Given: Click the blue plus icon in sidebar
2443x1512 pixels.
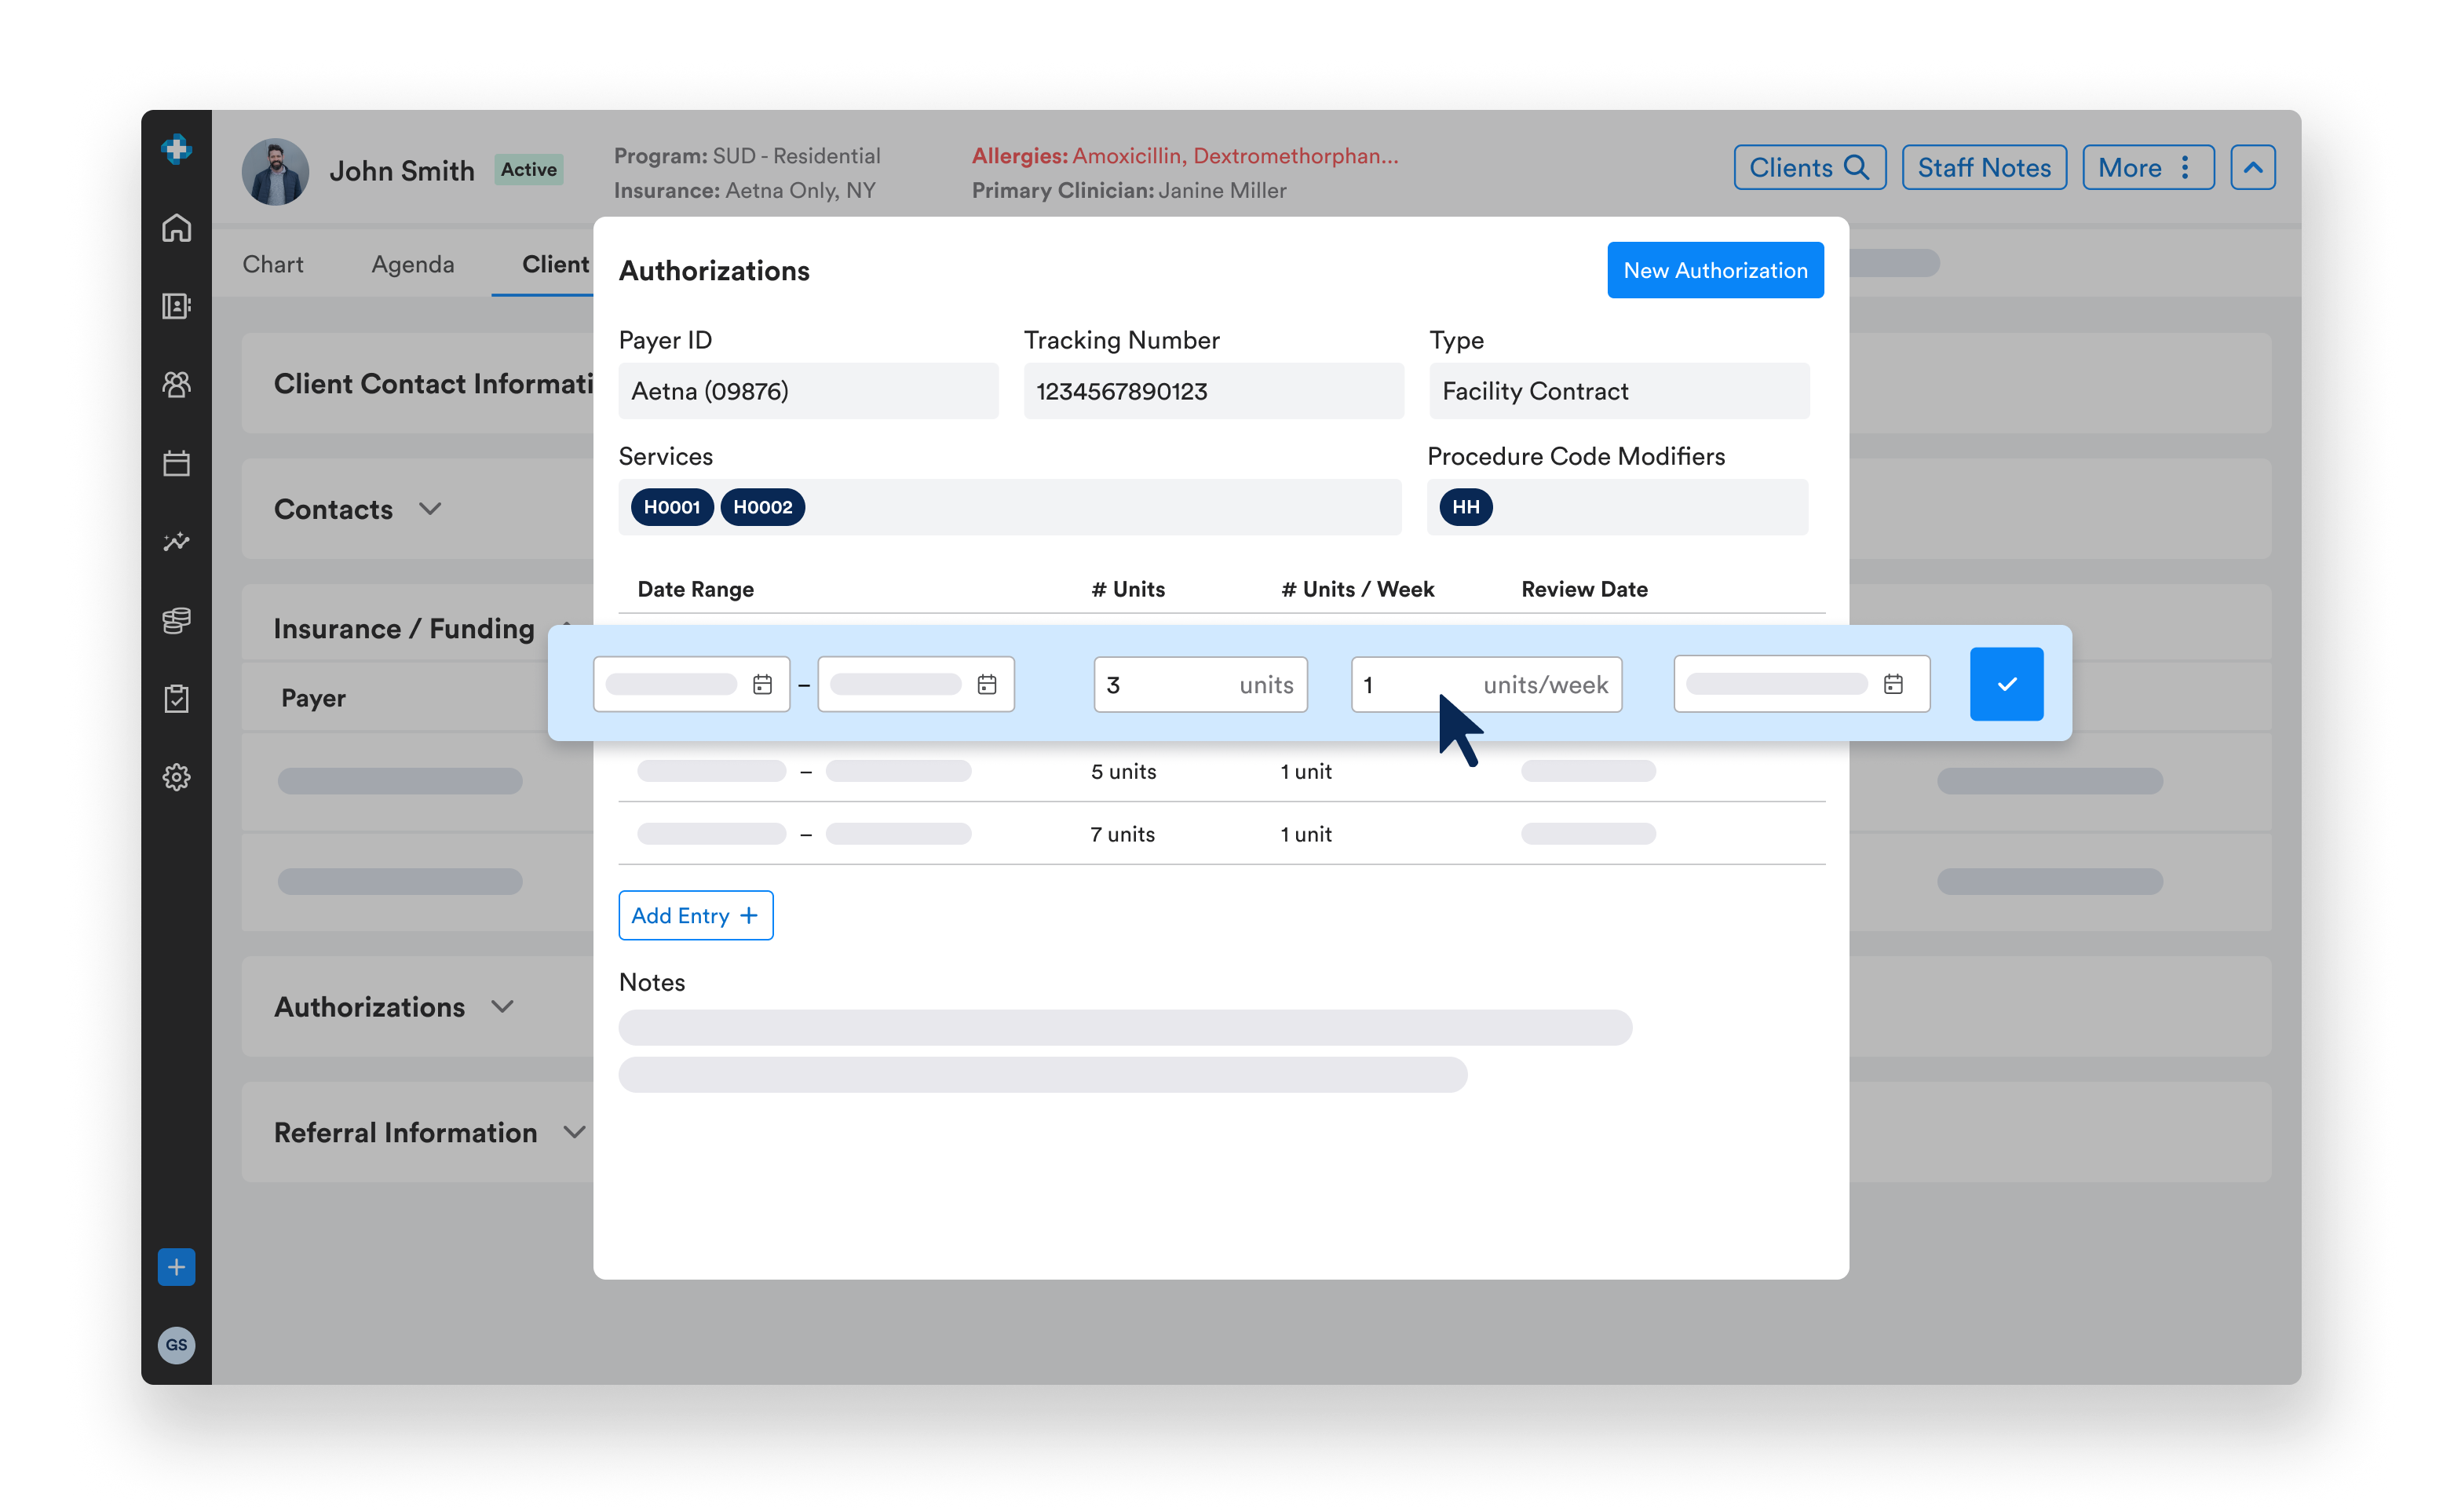Looking at the screenshot, I should coord(176,1267).
